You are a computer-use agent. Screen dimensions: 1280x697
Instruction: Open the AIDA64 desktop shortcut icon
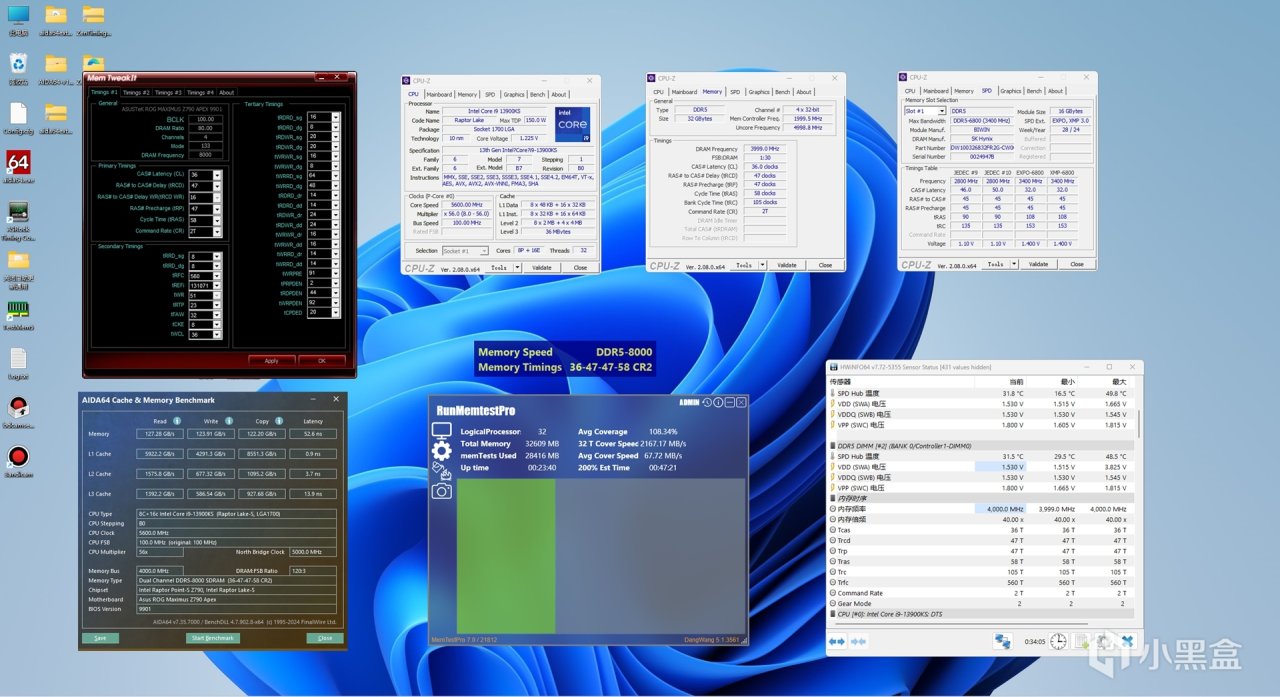18,162
